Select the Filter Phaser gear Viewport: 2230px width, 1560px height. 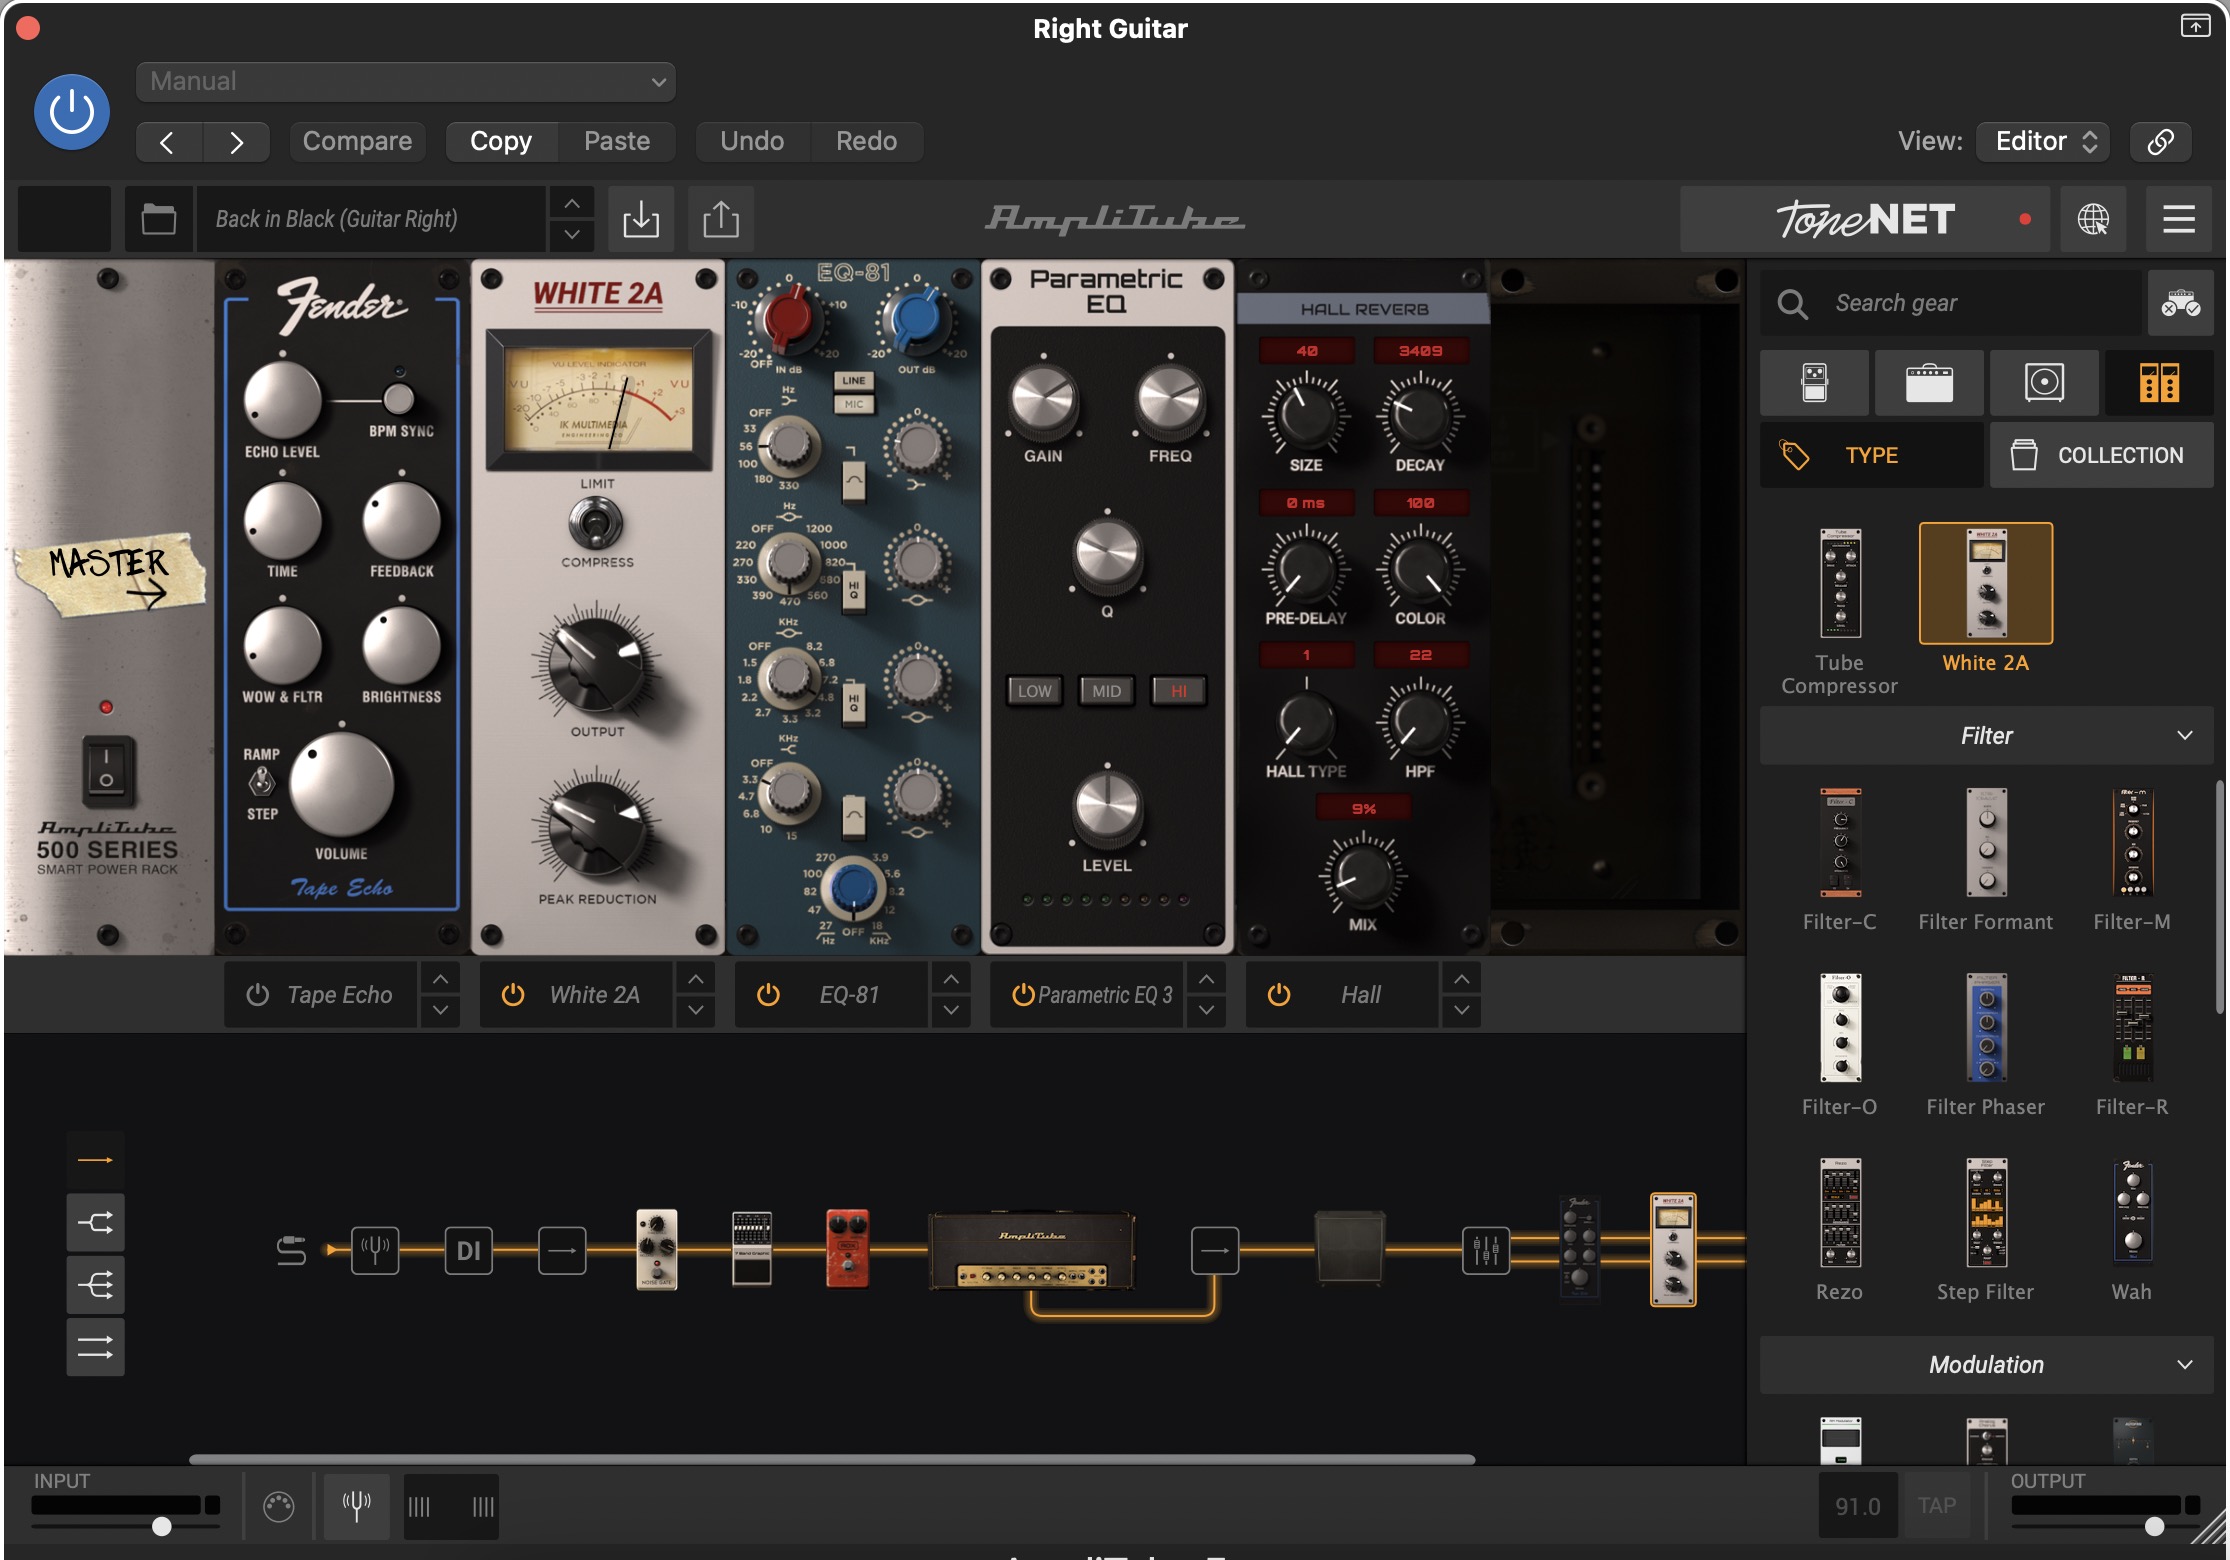point(1986,1028)
